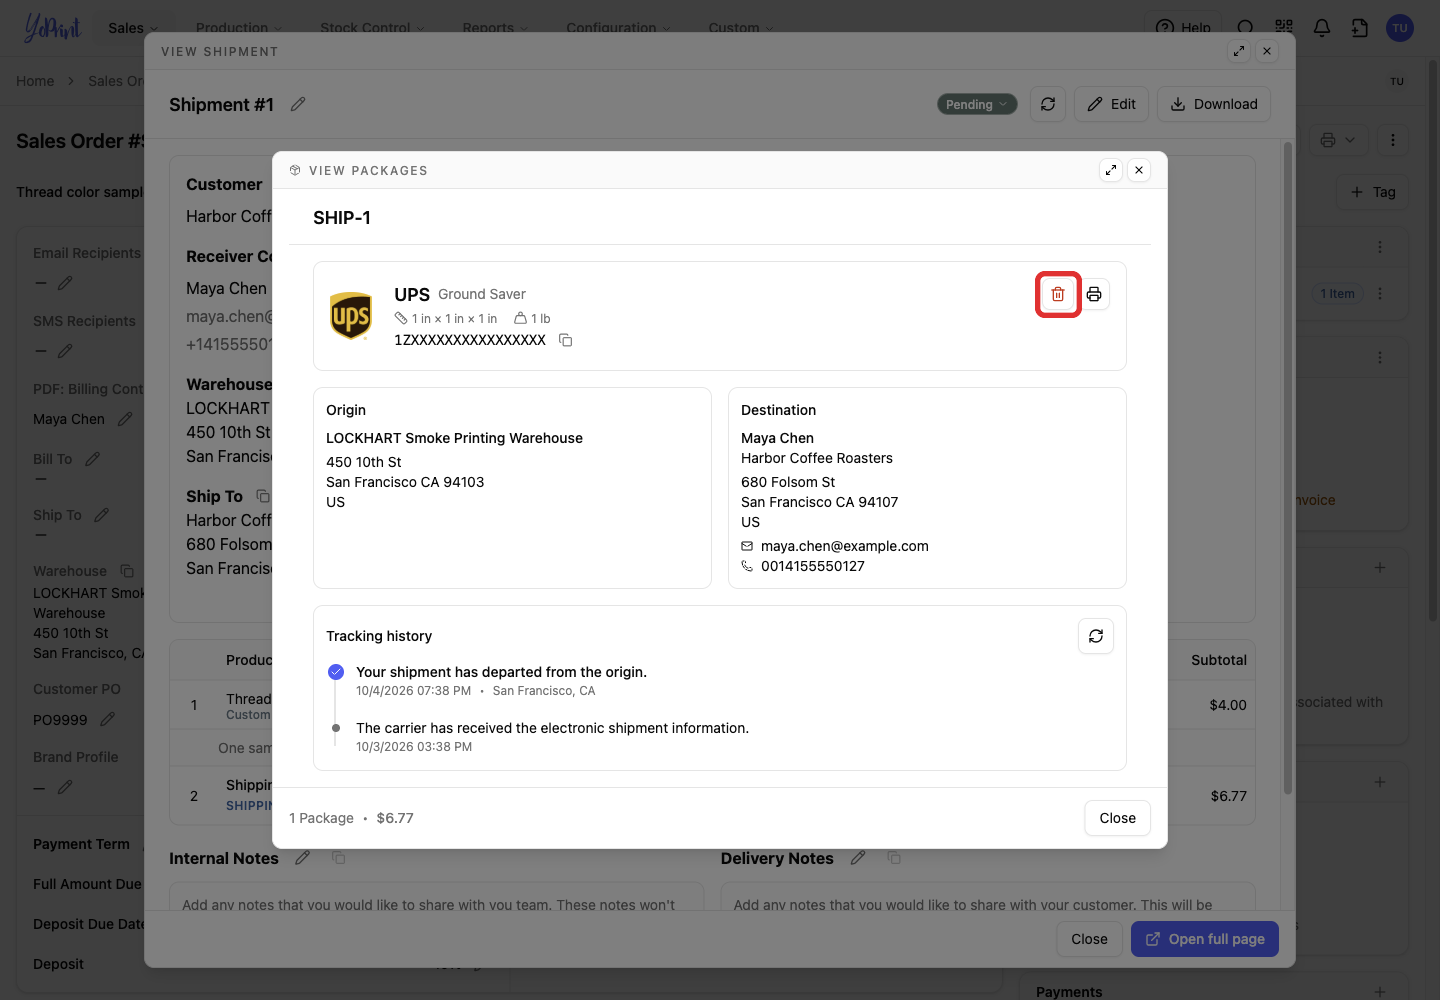Image resolution: width=1440 pixels, height=1000 pixels.
Task: Rename Shipment #1 with pencil icon
Action: 298,104
